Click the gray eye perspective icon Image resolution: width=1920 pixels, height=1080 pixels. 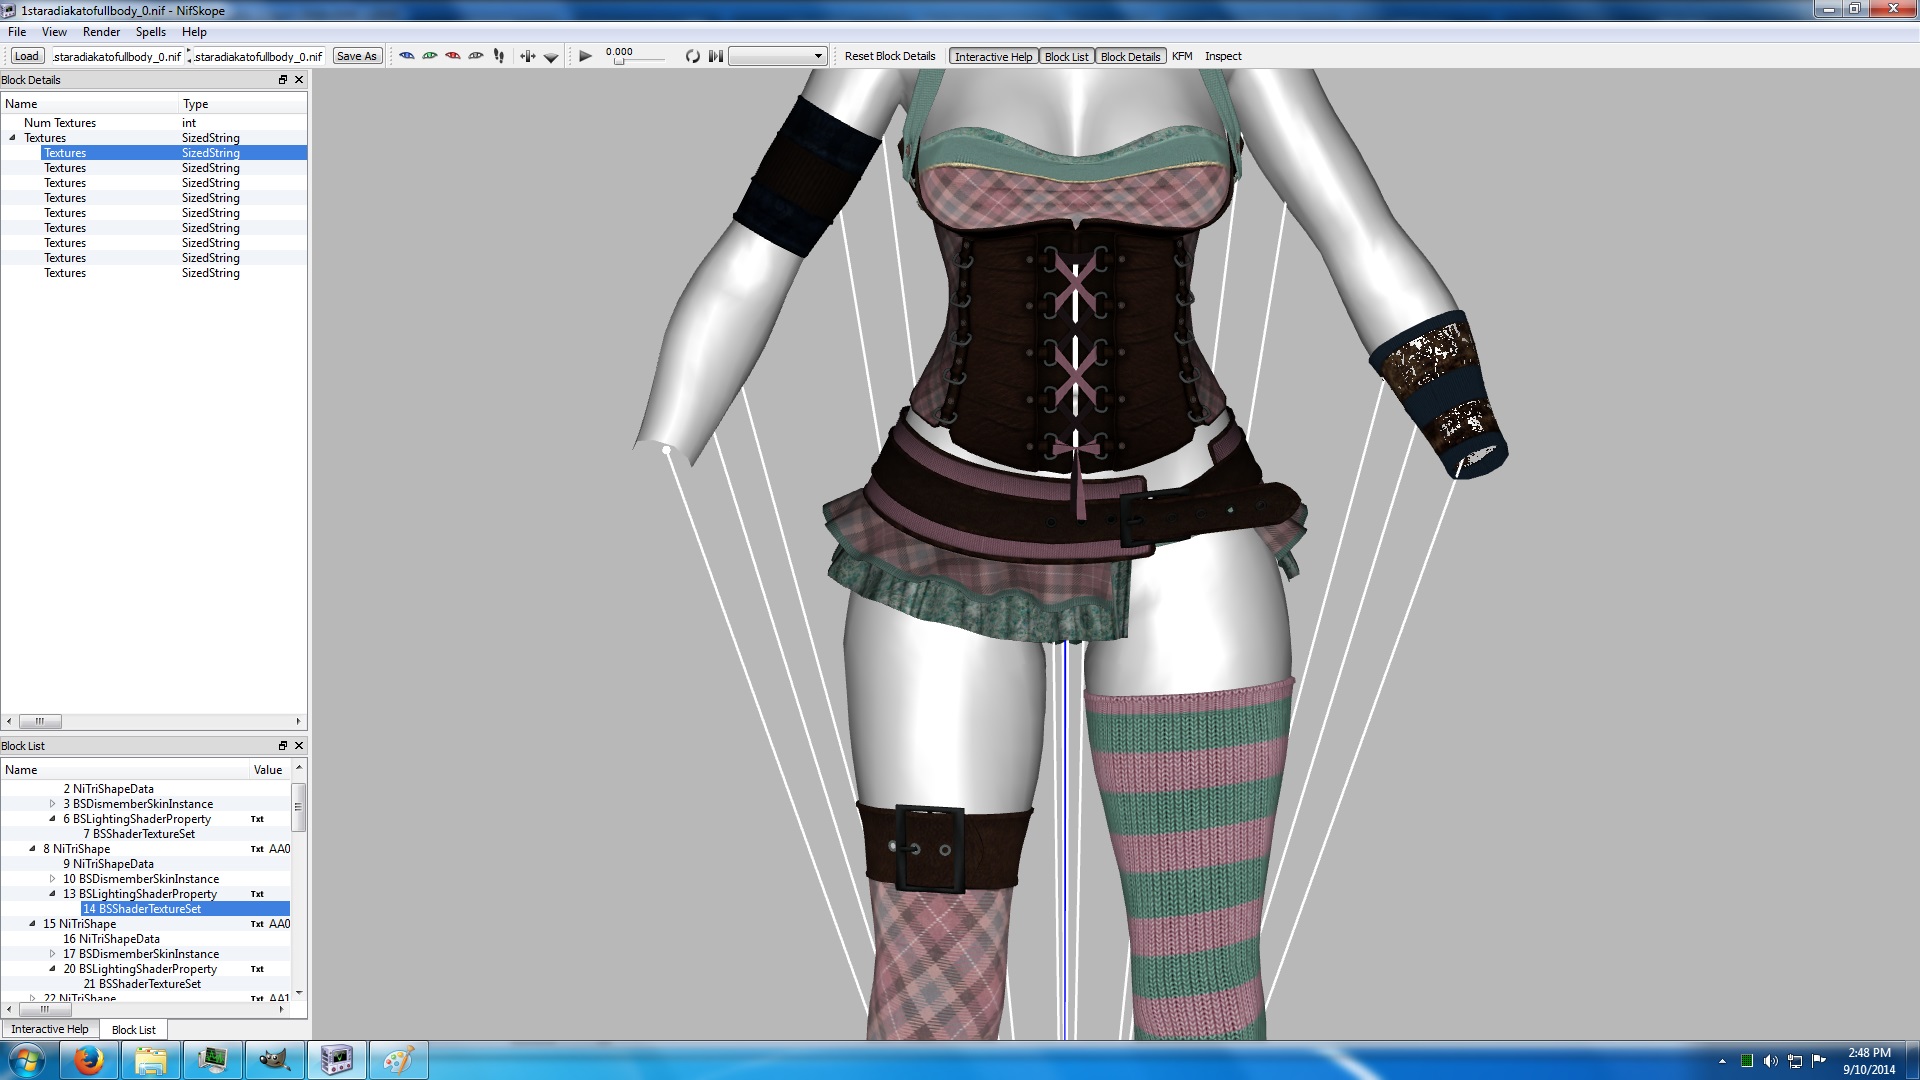pos(476,56)
